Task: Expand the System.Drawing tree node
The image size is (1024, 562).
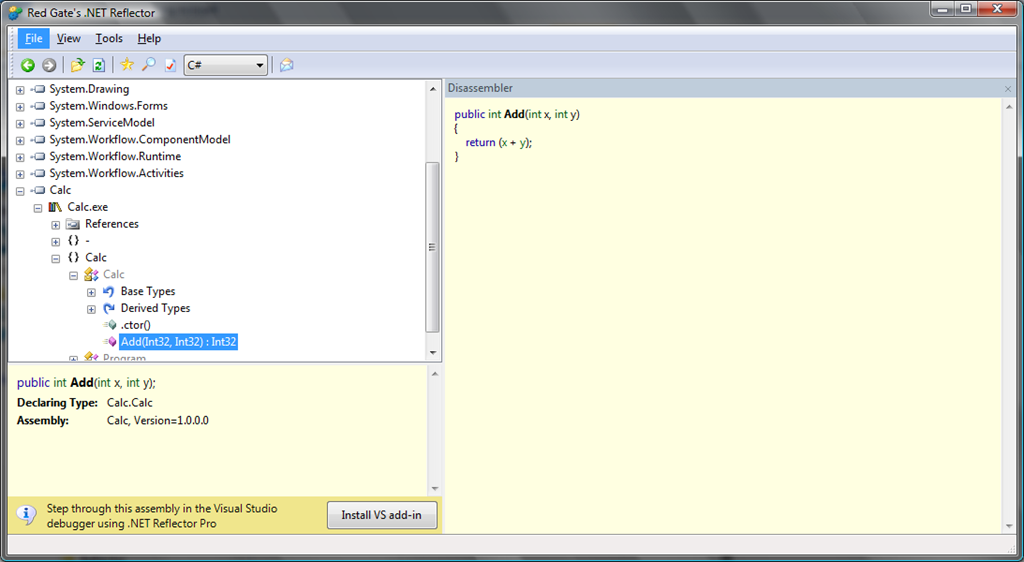Action: click(20, 89)
